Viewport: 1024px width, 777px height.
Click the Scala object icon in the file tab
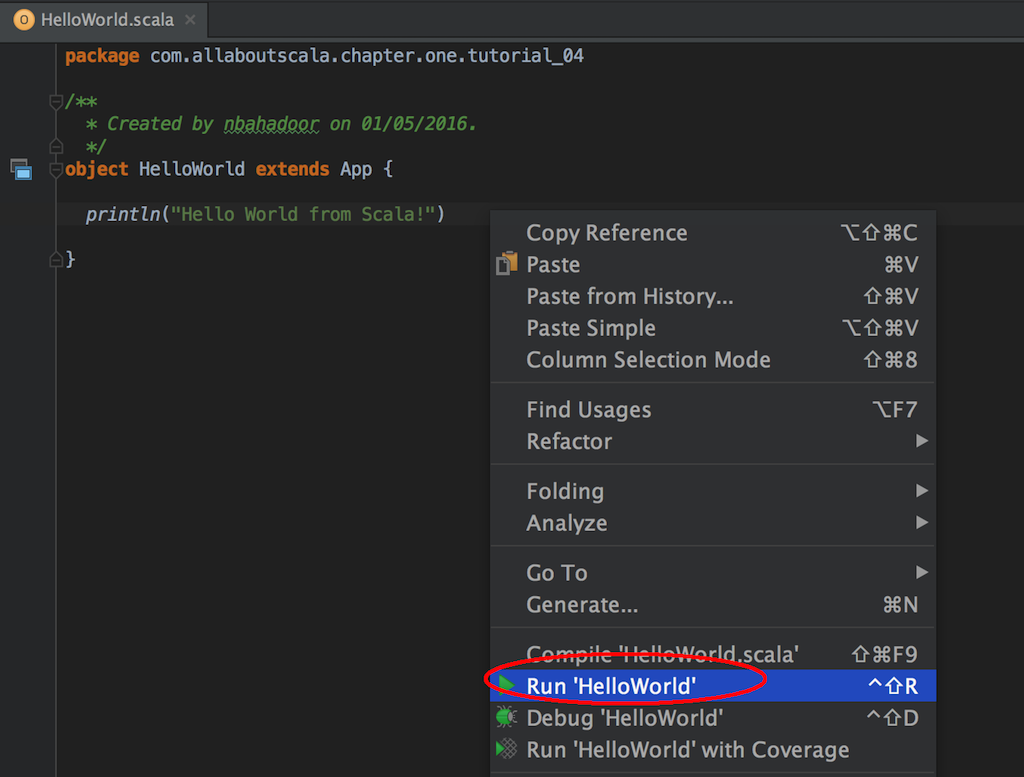(x=24, y=20)
